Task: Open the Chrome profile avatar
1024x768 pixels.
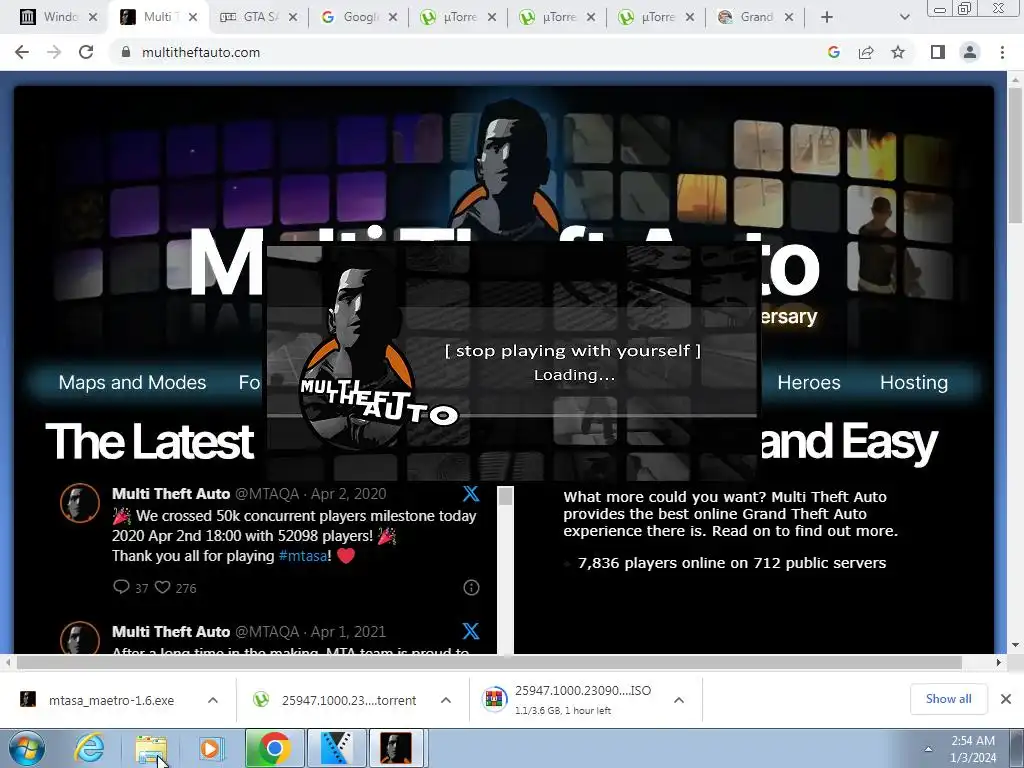Action: point(970,52)
